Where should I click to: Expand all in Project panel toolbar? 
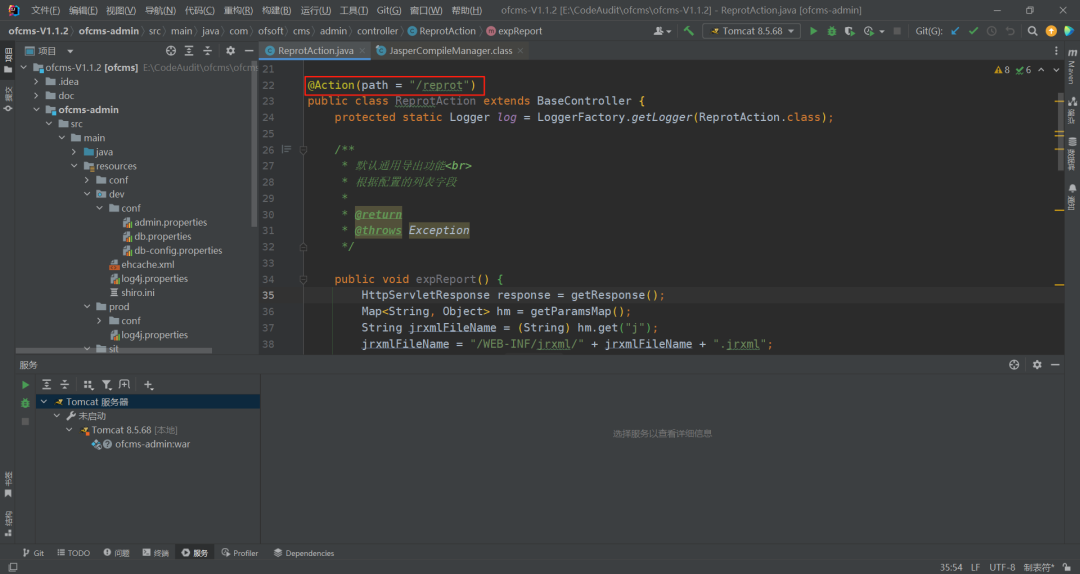point(189,51)
